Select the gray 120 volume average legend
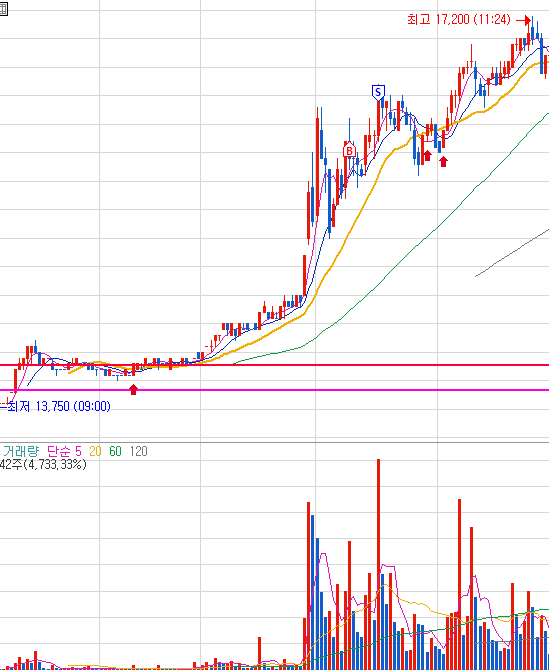 (x=139, y=451)
